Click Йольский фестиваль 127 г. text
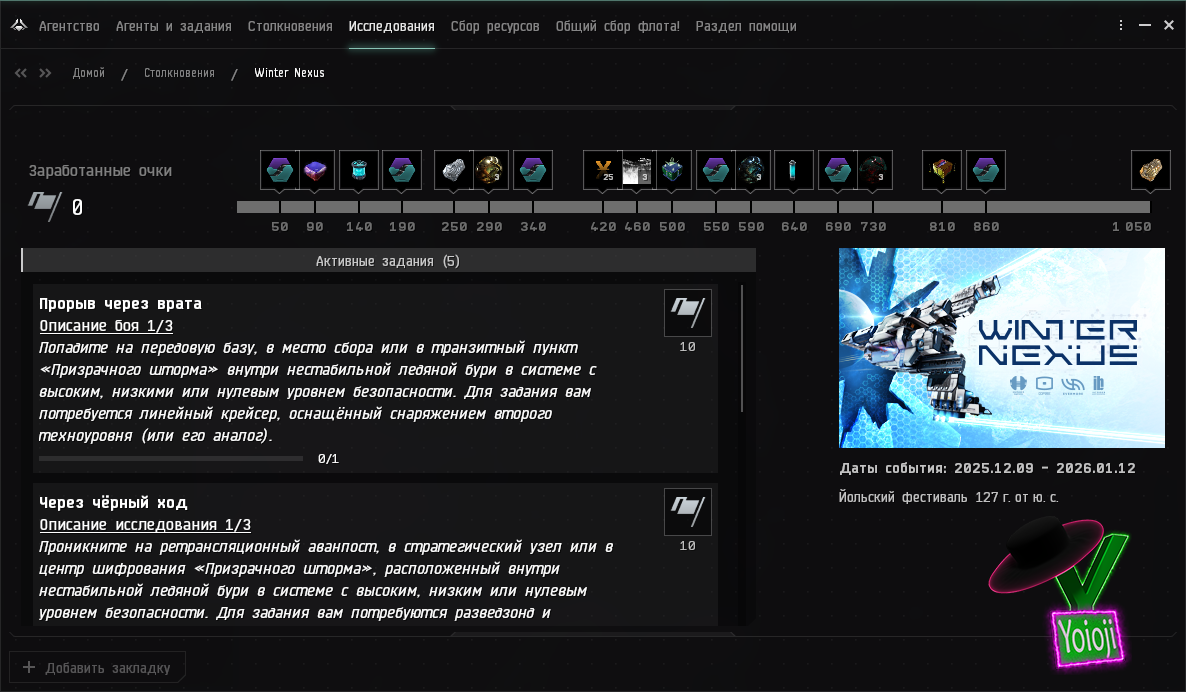Screen dimensions: 1186x692 pos(948,497)
